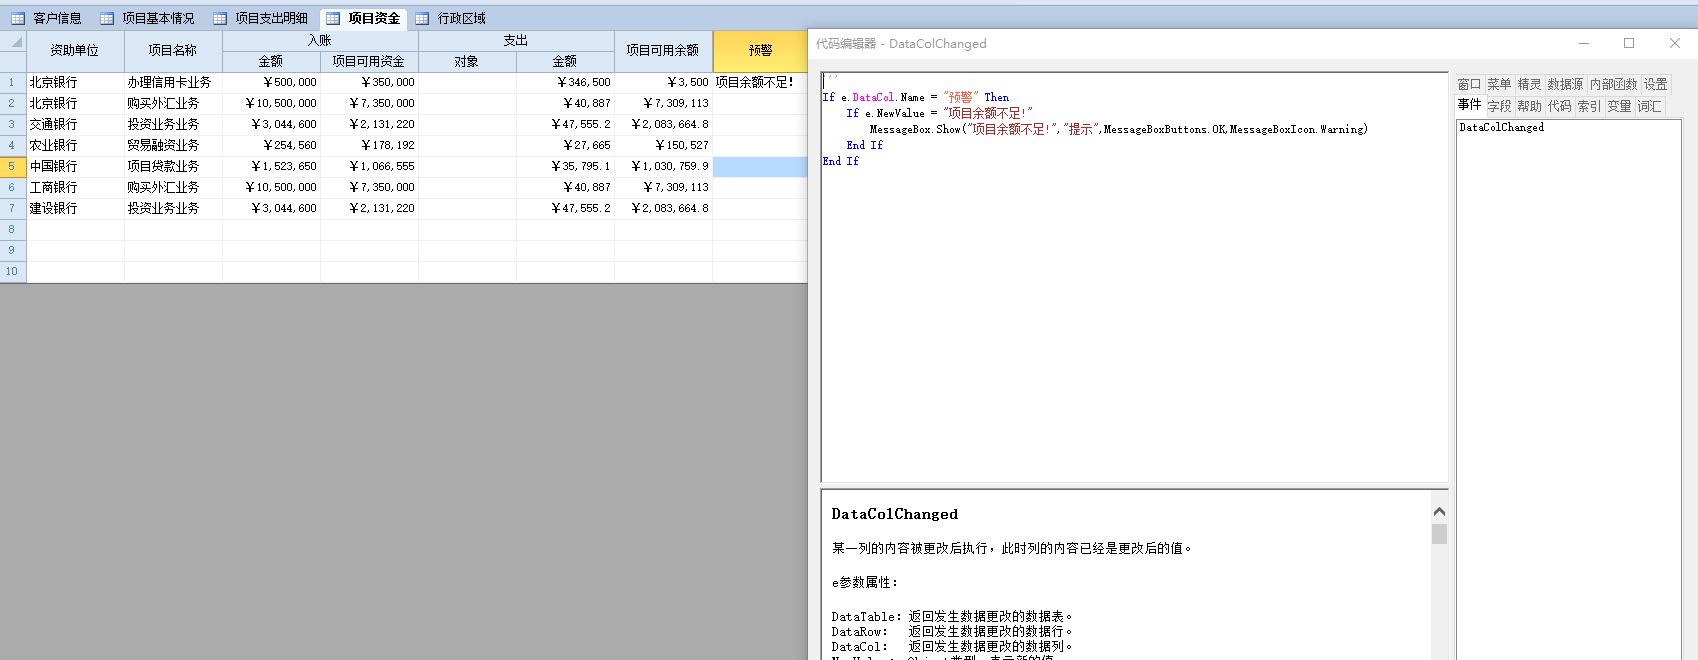
Task: Click inside the code editing area
Action: (x=1133, y=300)
